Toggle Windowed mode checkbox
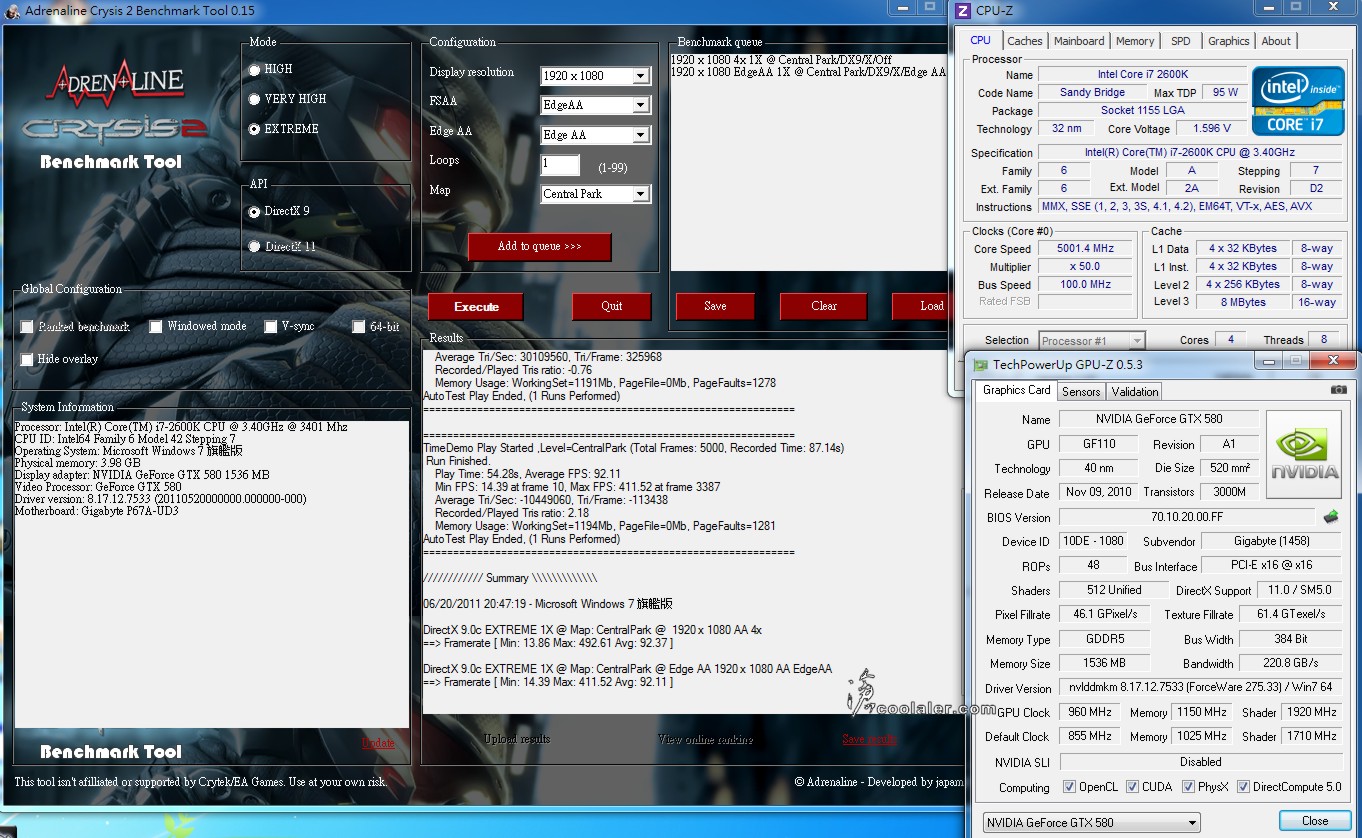The width and height of the screenshot is (1362, 838). coord(156,327)
